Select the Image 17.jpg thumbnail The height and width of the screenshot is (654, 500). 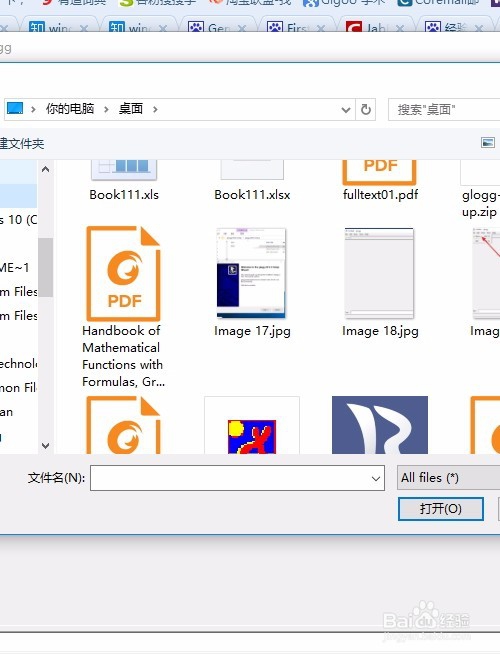[x=251, y=273]
